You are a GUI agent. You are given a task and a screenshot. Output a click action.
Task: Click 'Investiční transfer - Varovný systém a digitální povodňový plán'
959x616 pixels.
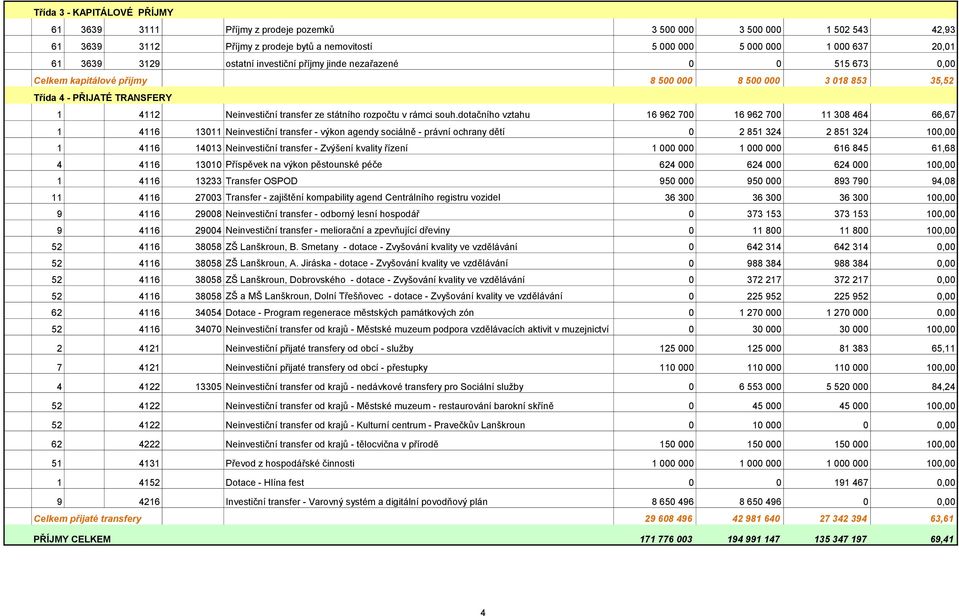(357, 502)
